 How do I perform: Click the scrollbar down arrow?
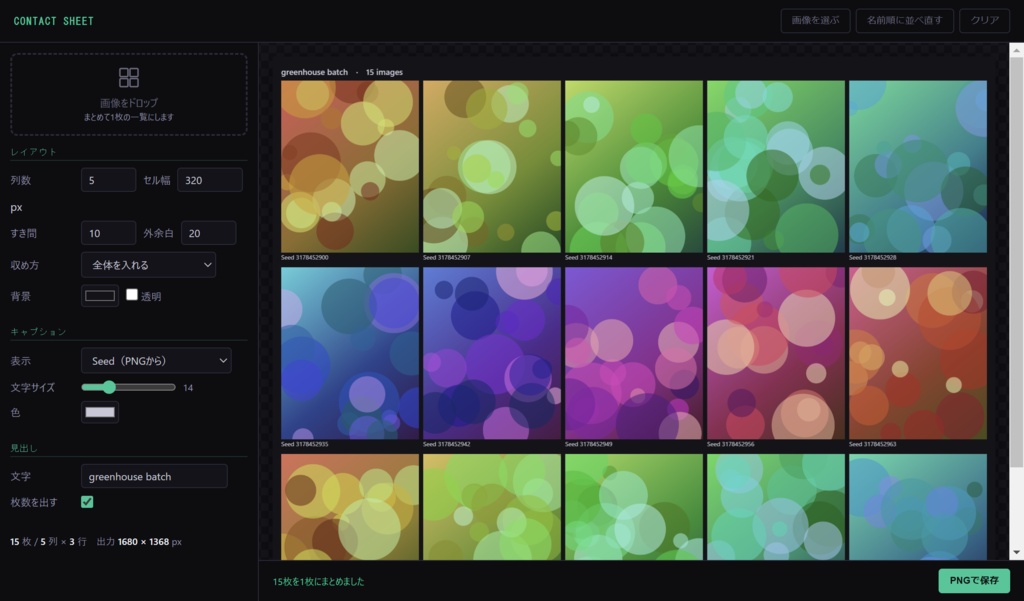(x=1016, y=553)
